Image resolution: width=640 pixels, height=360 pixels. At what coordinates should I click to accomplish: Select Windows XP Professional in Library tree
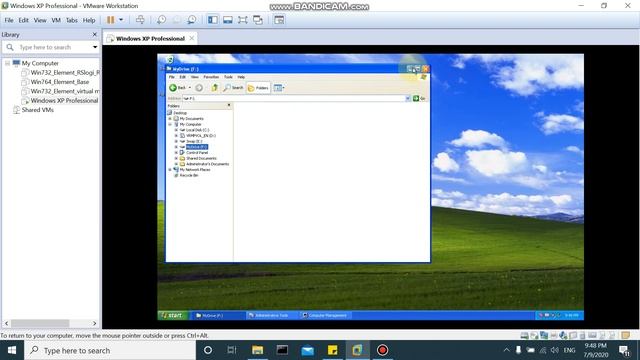pos(64,100)
